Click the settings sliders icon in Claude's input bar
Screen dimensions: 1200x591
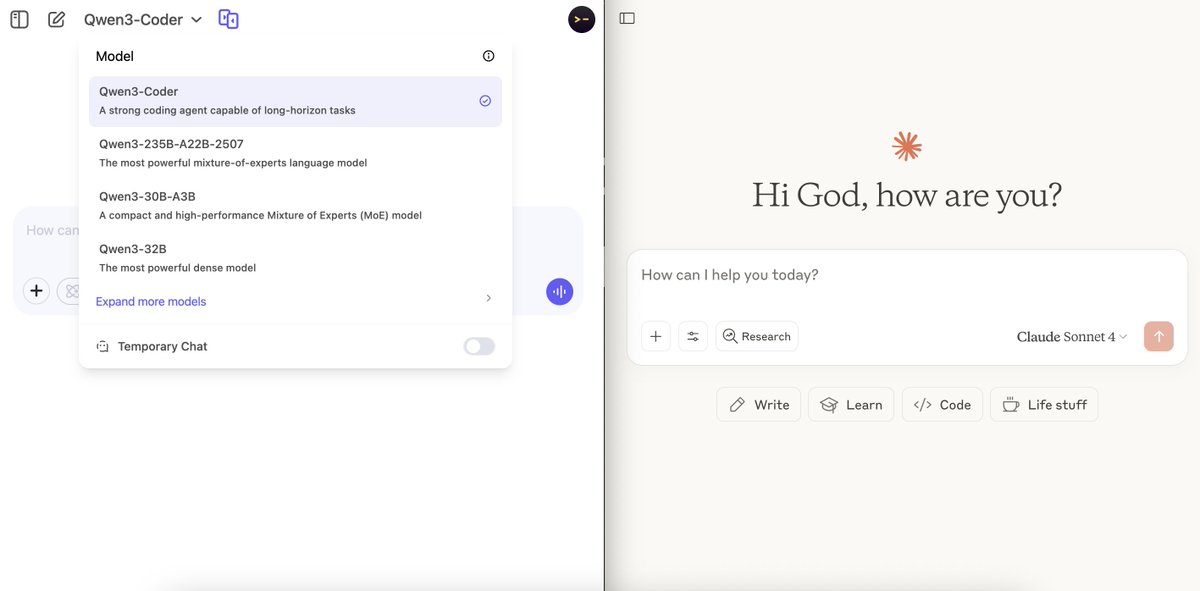693,336
